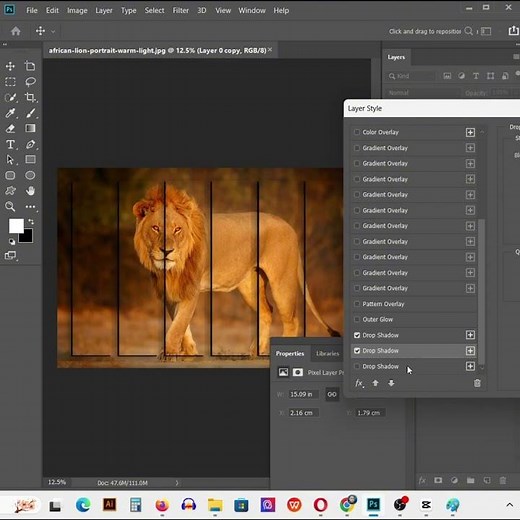Open the Edit Toolbar three-dots menu
This screenshot has height=520, width=520.
click(x=30, y=207)
